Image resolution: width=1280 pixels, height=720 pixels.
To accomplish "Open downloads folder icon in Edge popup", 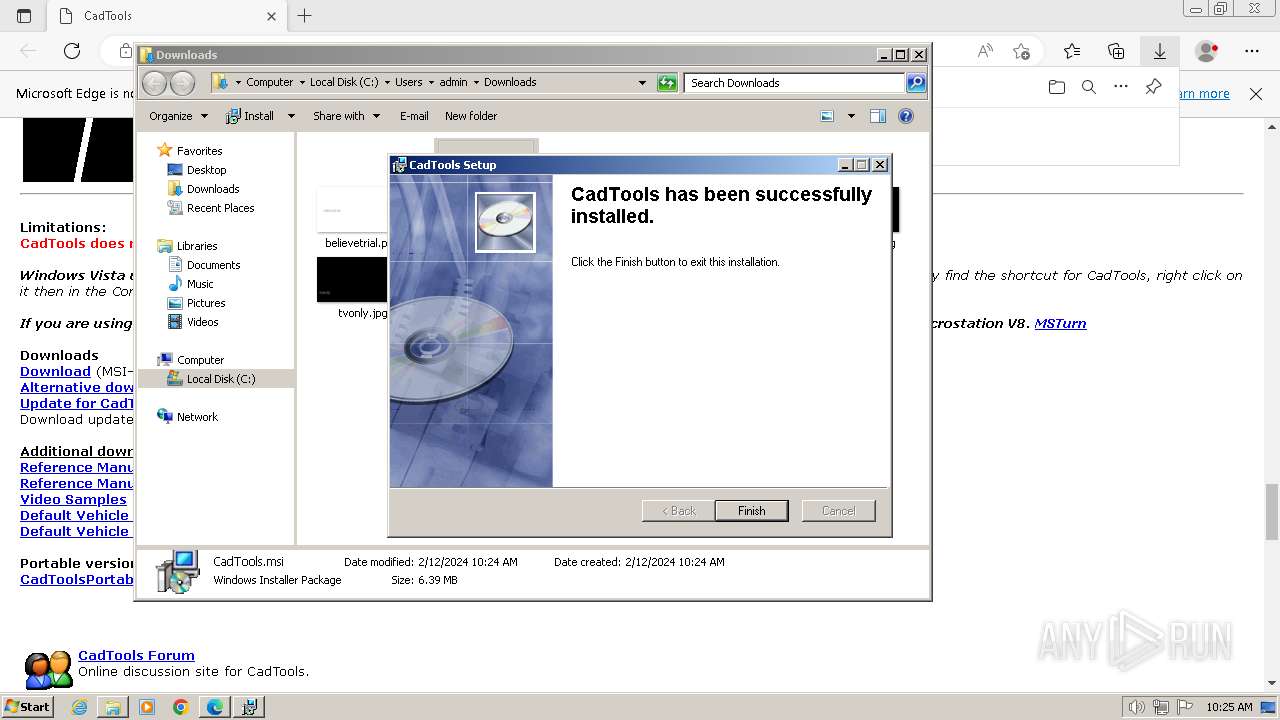I will click(1057, 88).
